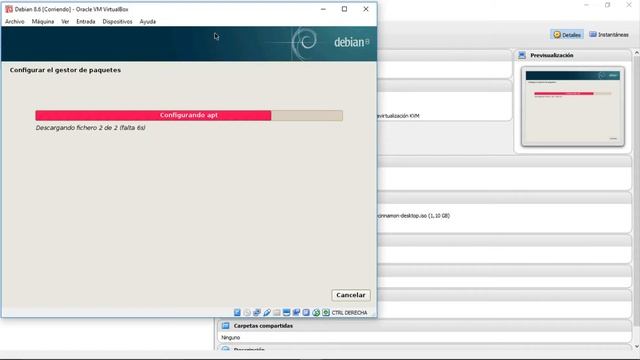Close the Debian VM window
Image resolution: width=640 pixels, height=360 pixels.
point(366,9)
